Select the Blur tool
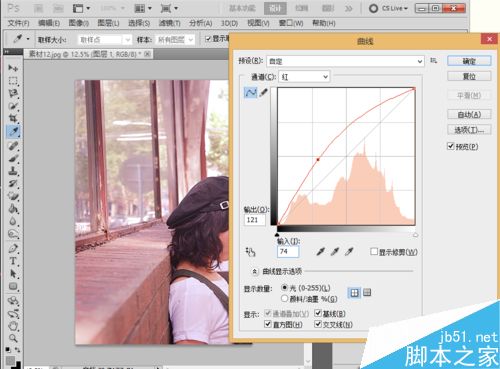The height and width of the screenshot is (369, 500). click(13, 221)
